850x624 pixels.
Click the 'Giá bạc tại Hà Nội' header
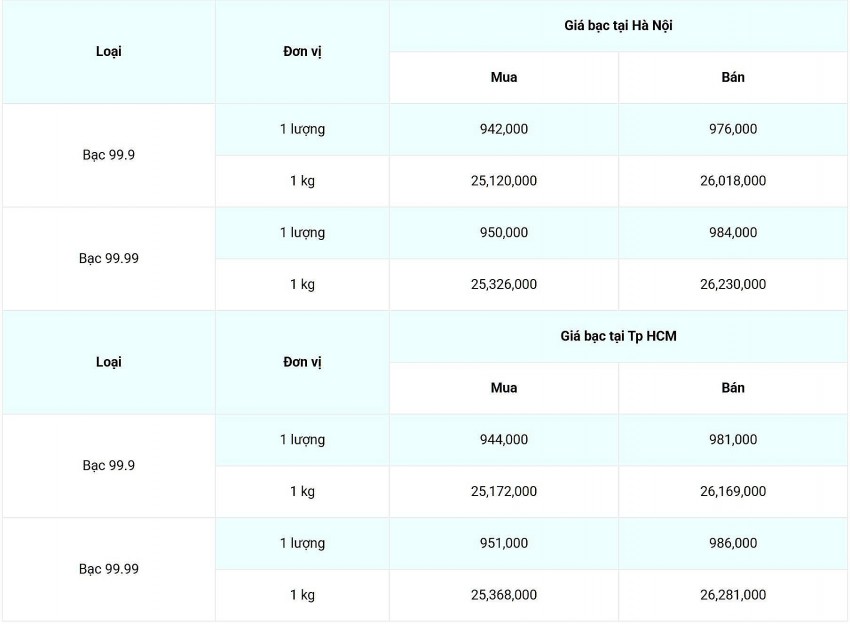[618, 26]
